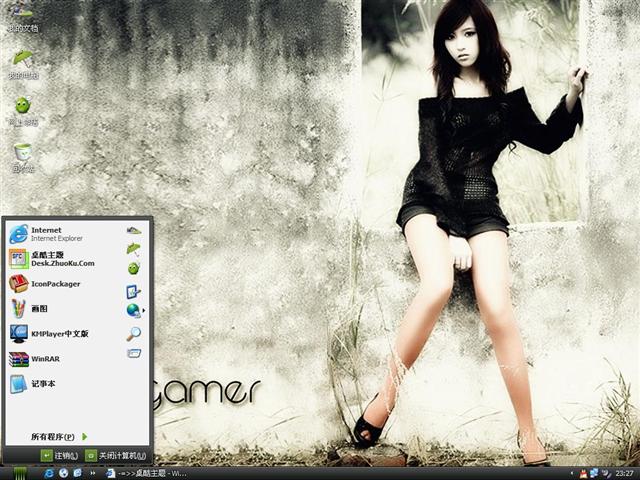Image resolution: width=640 pixels, height=480 pixels.
Task: Open the shoe icon in Start menu's right column
Action: click(133, 230)
